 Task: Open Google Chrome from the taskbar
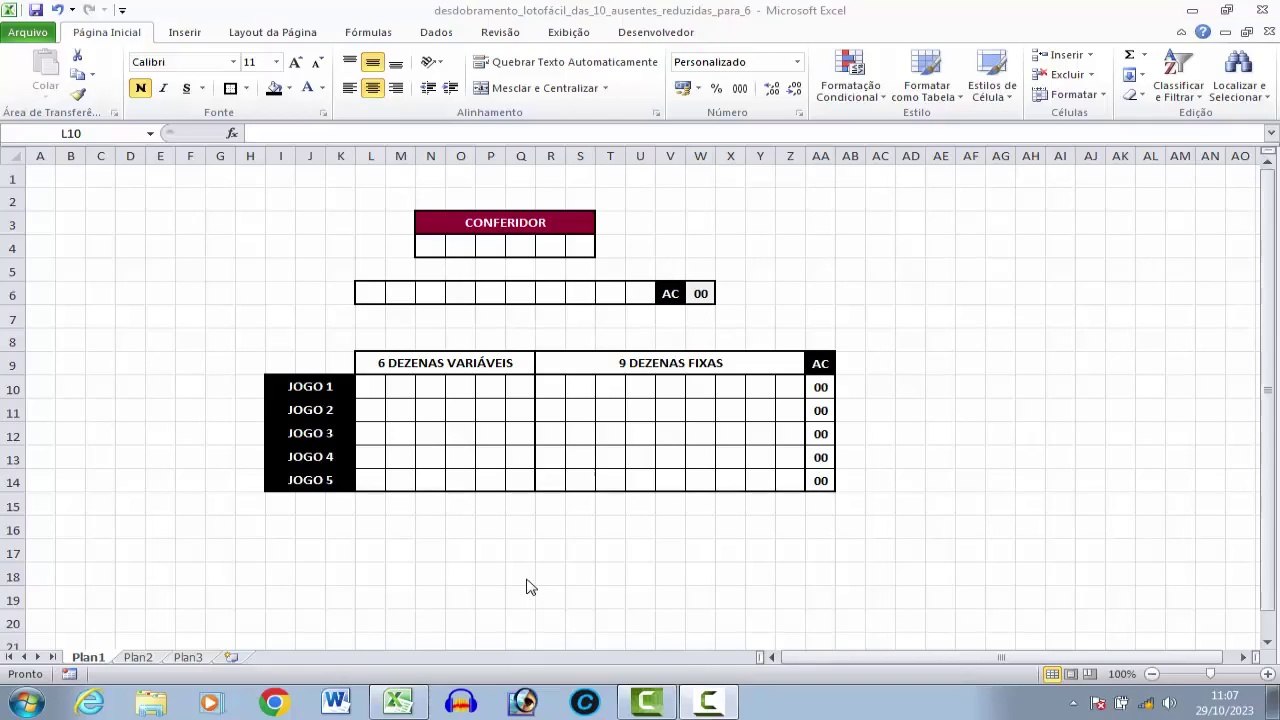click(x=273, y=702)
